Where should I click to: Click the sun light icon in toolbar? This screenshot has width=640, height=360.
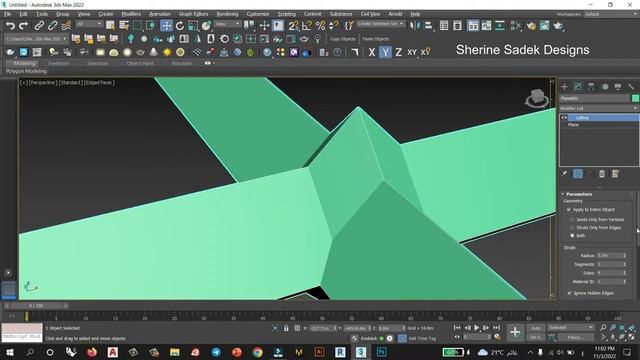[167, 52]
